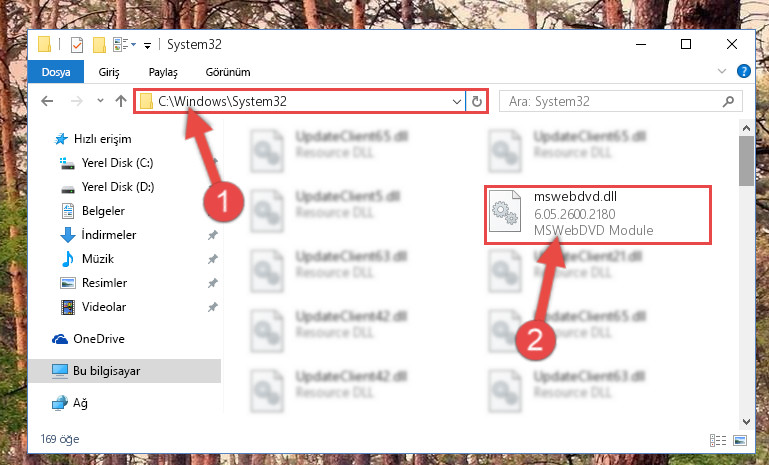The image size is (769, 465).
Task: Switch to the Görünüm ribbon tab
Action: pyautogui.click(x=228, y=72)
